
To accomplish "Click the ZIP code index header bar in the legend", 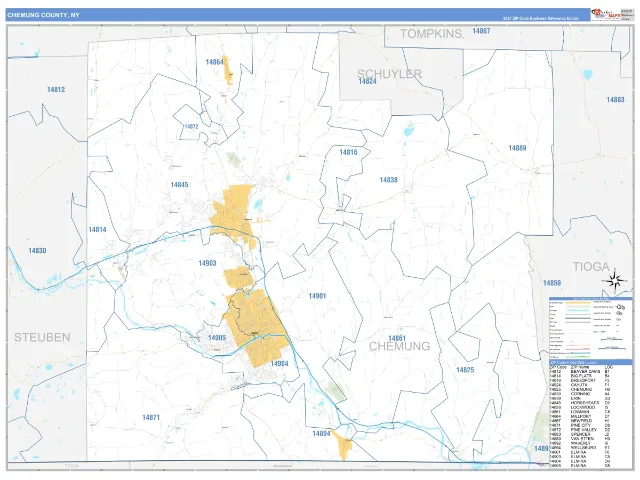I will [591, 362].
